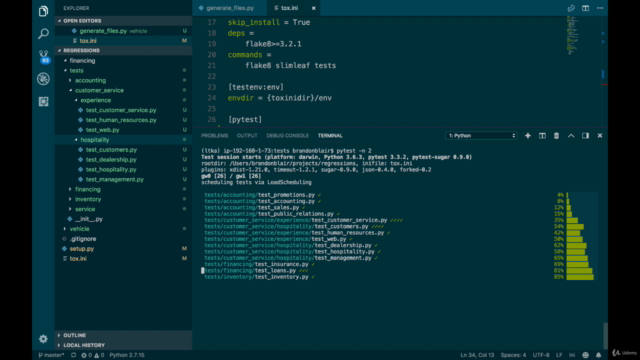Select tox.ini in Open Editors list

pos(123,41)
